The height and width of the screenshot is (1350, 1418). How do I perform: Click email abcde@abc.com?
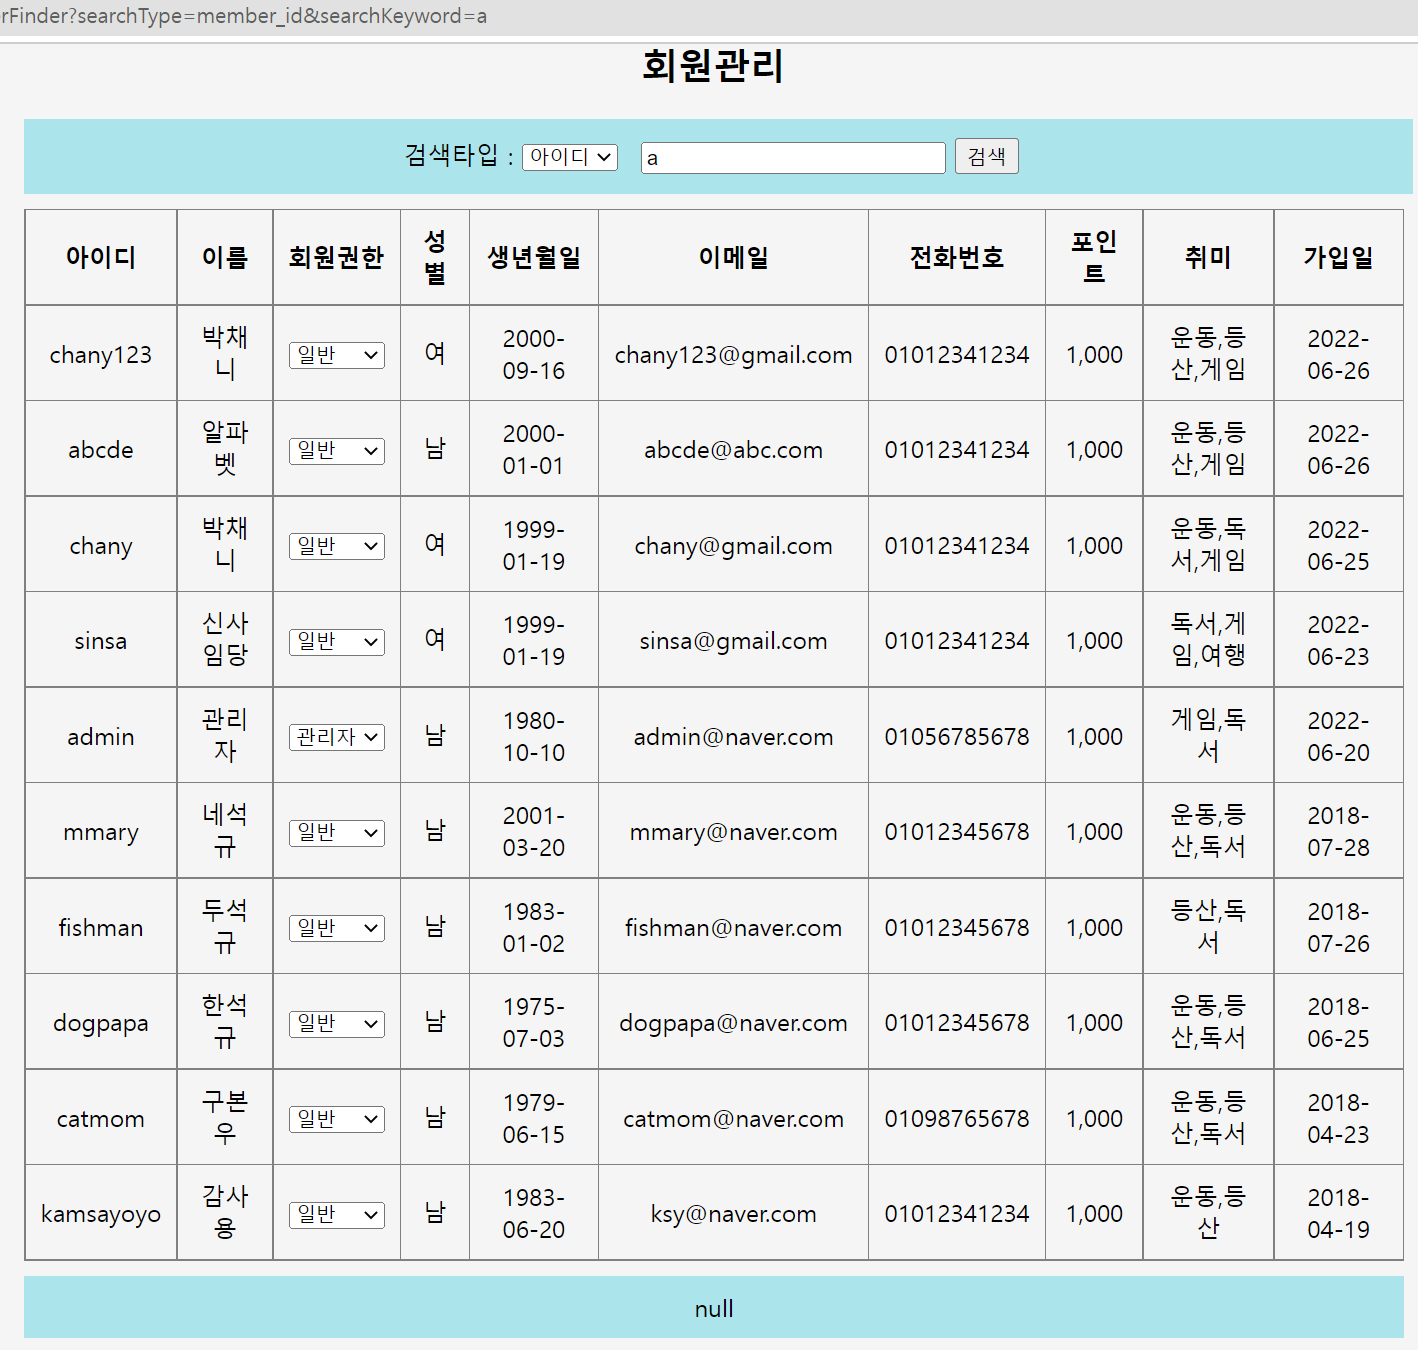734,450
